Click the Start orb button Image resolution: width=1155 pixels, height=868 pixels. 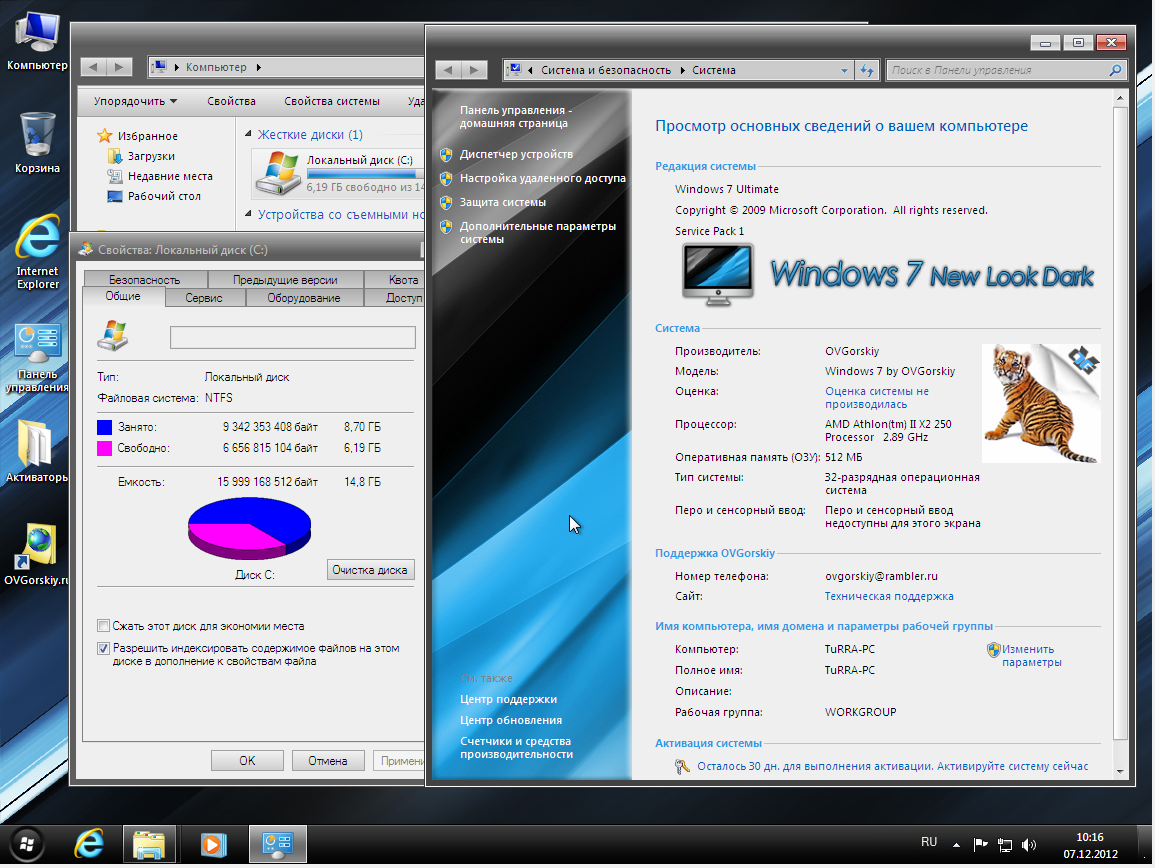(x=27, y=844)
